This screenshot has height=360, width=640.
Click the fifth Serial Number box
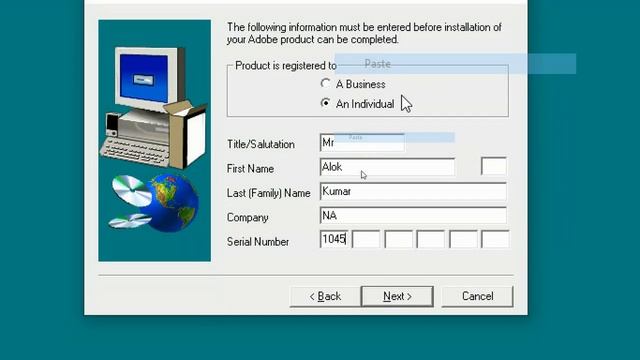click(x=463, y=239)
